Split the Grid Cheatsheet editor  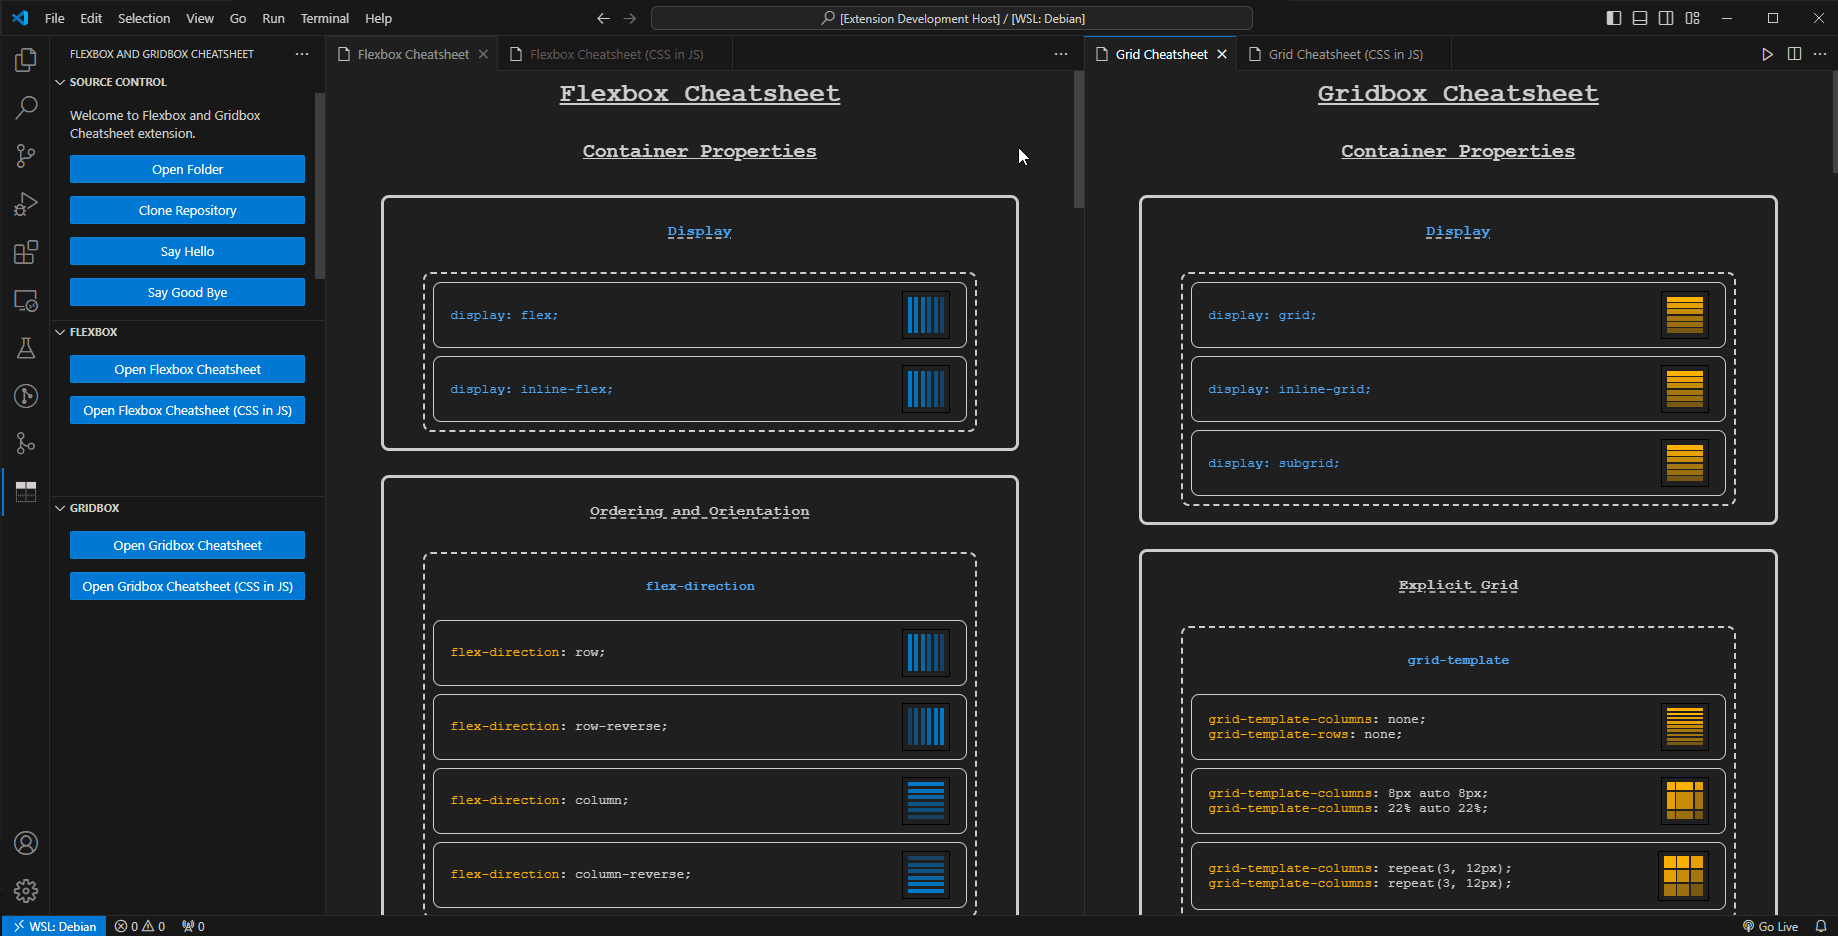pyautogui.click(x=1794, y=54)
